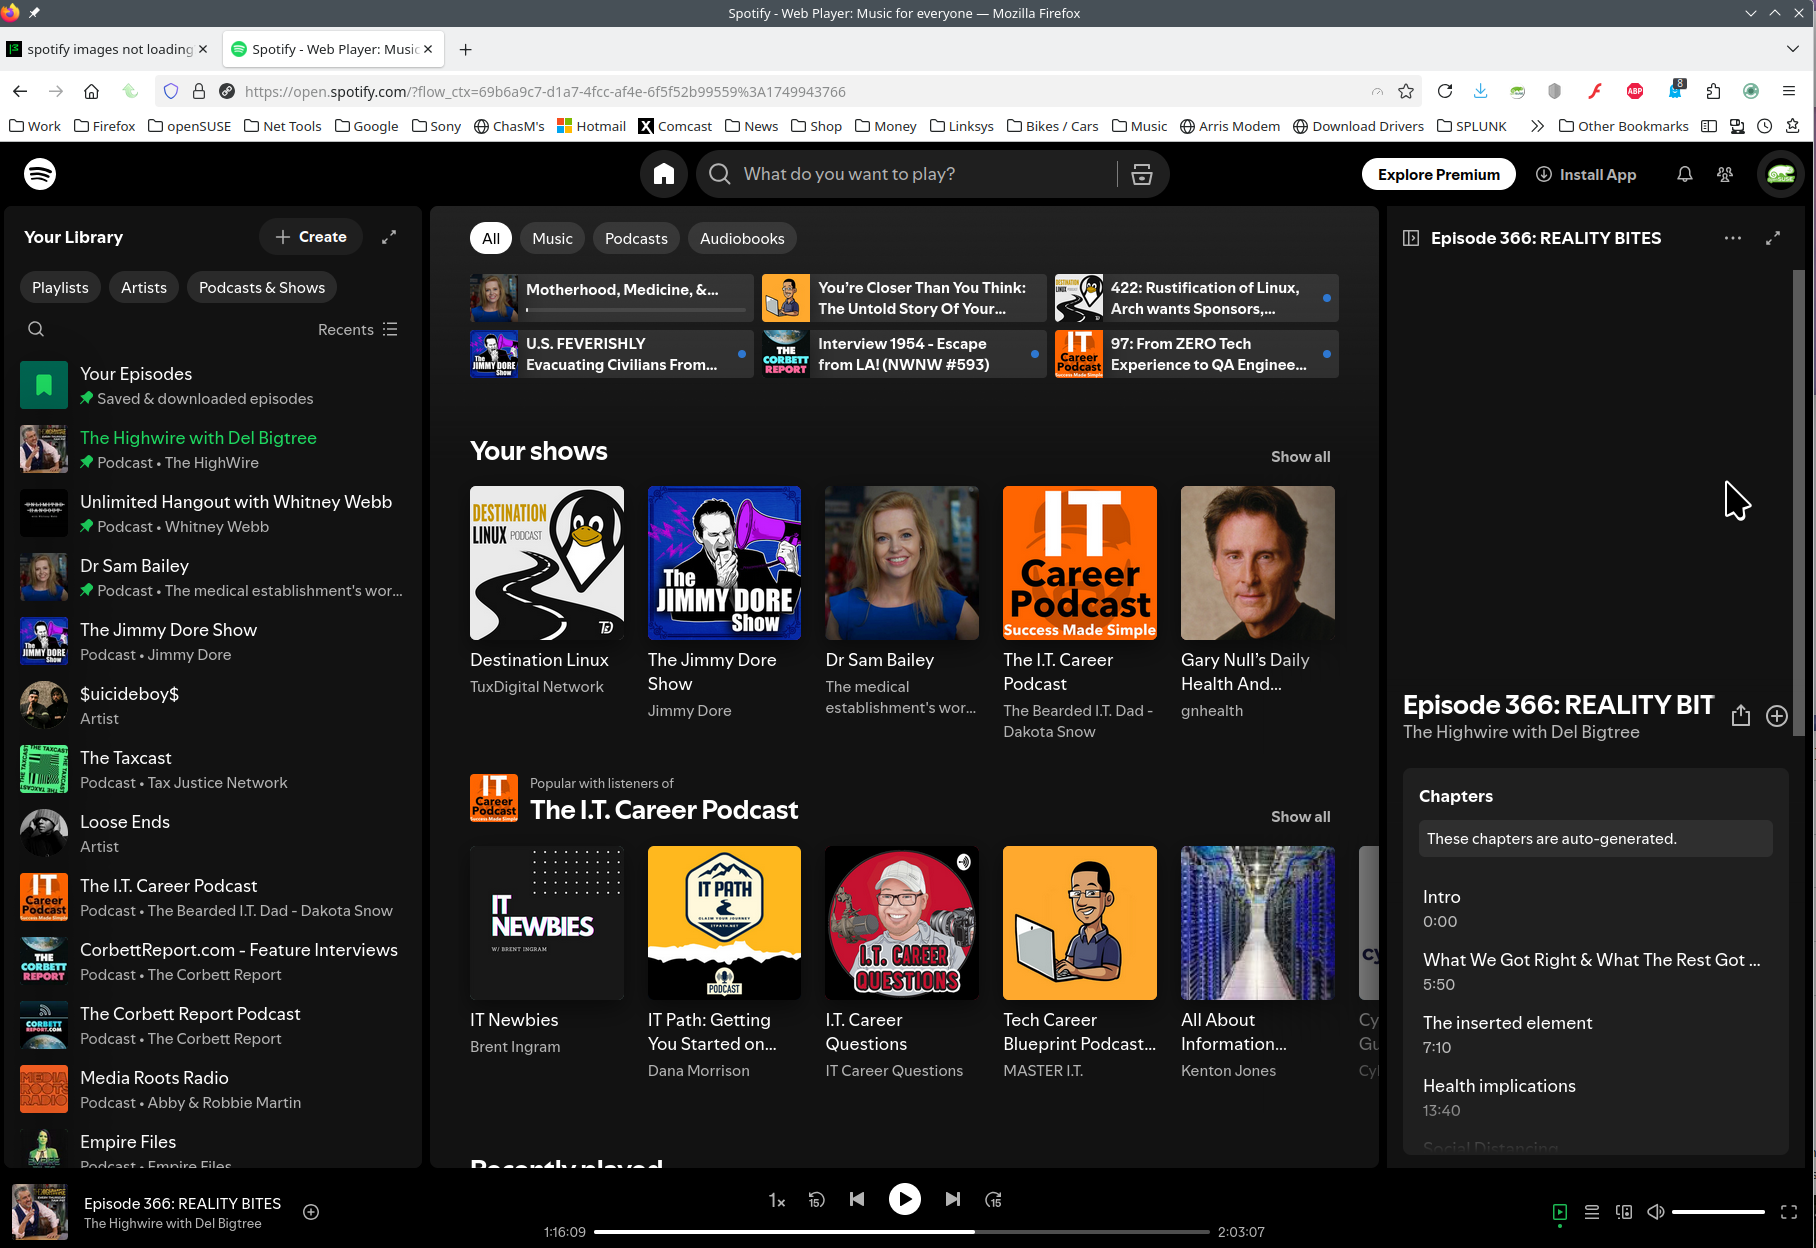Search within Your Library
Viewport: 1816px width, 1248px height.
tap(36, 329)
